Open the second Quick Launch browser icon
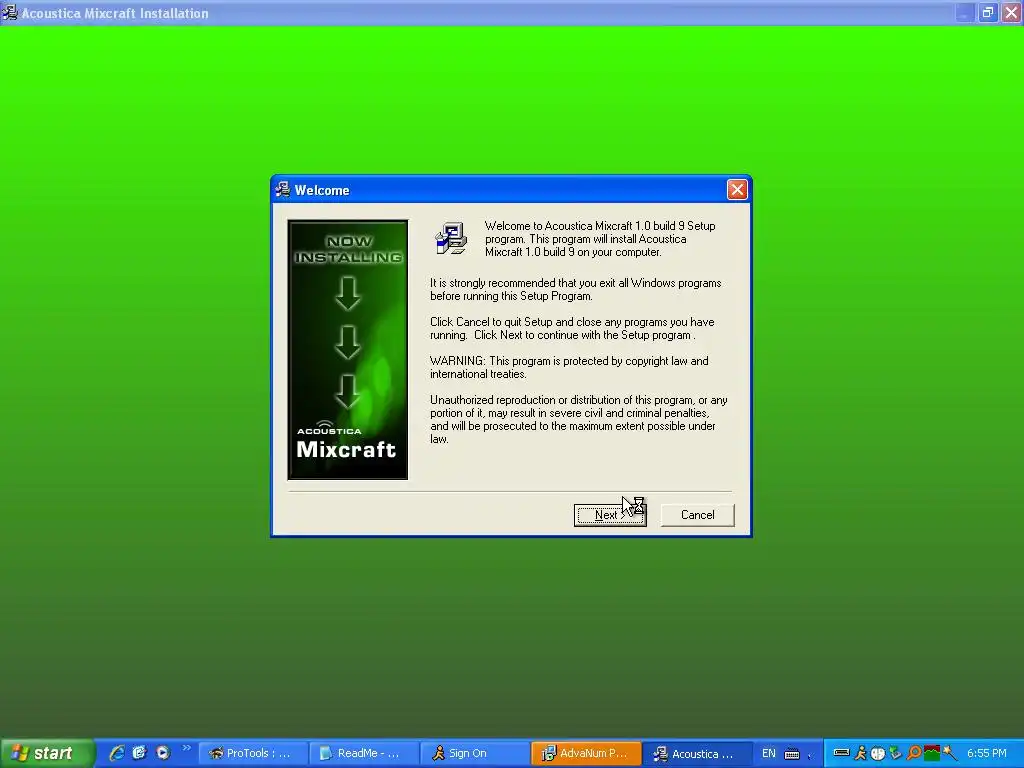The image size is (1024, 768). tap(139, 753)
